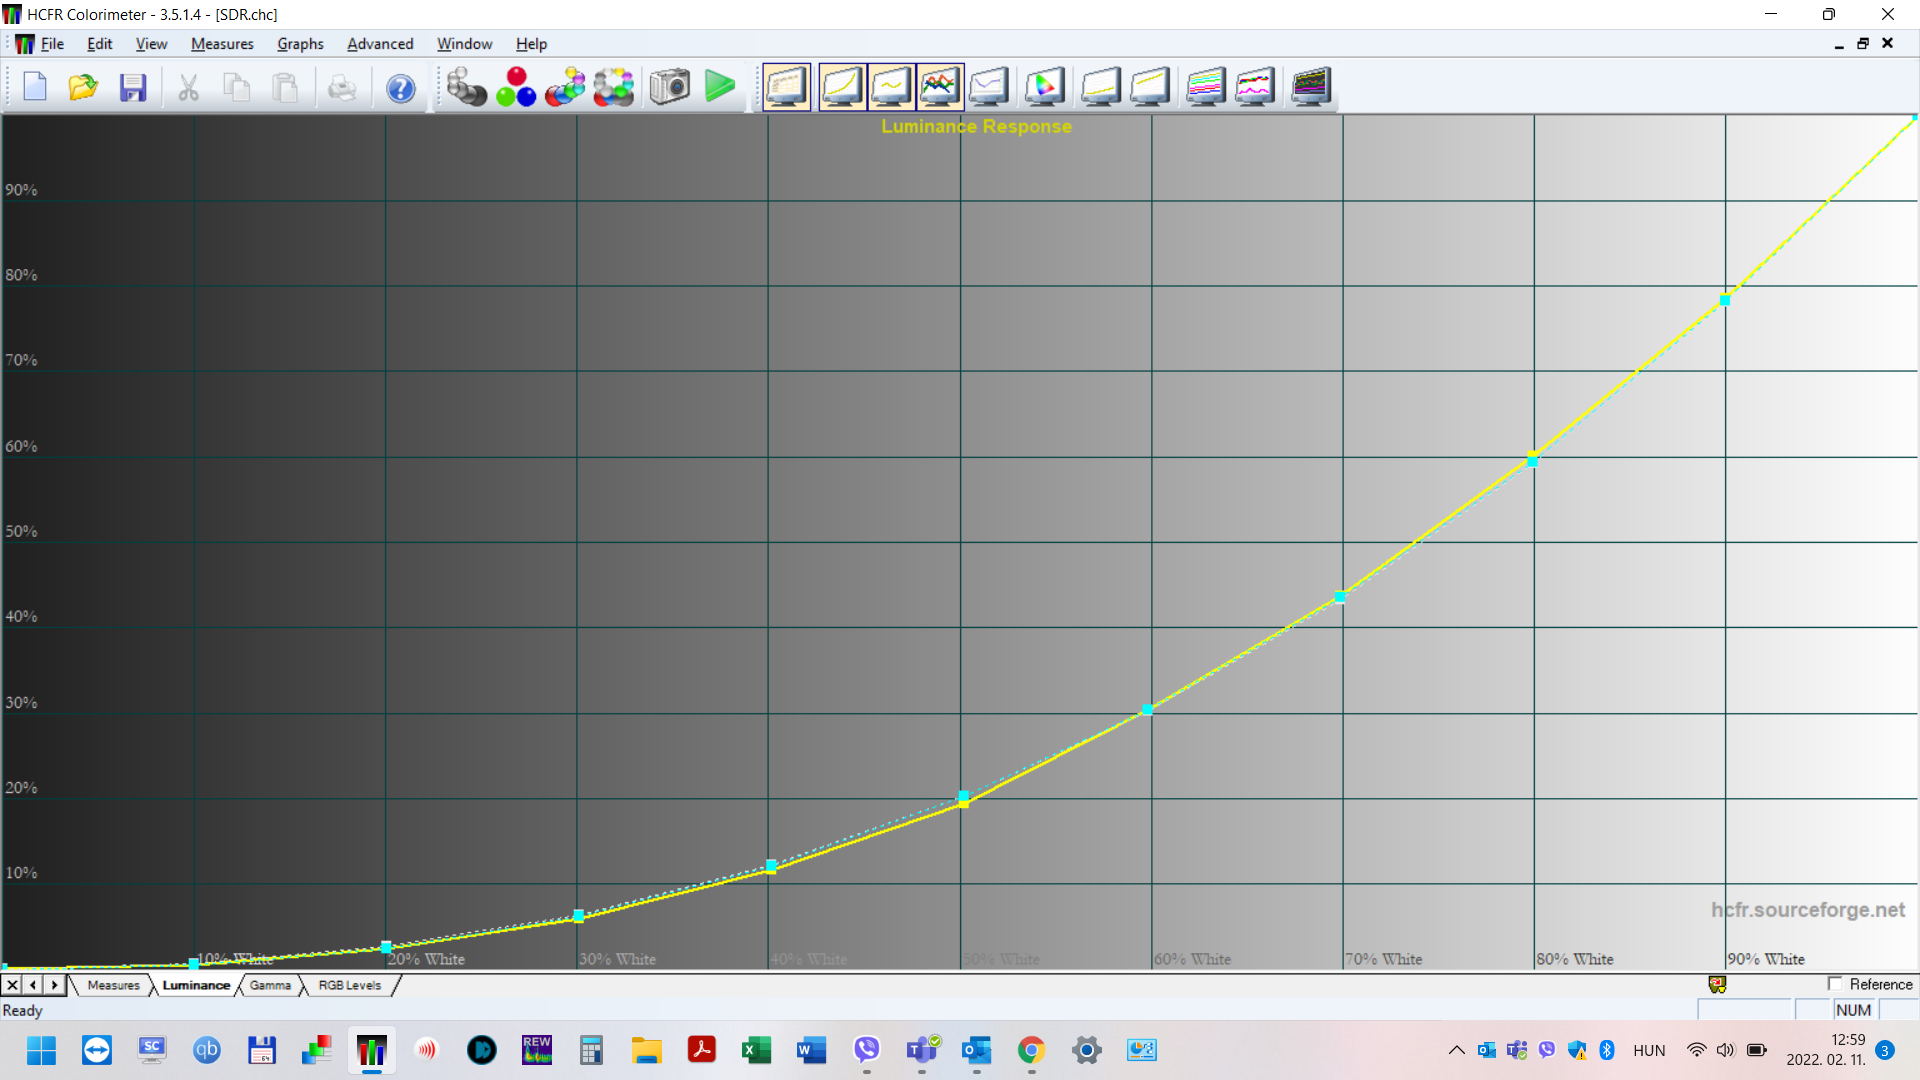Open the Graphs menu
Viewport: 1920px width, 1080px height.
[300, 44]
